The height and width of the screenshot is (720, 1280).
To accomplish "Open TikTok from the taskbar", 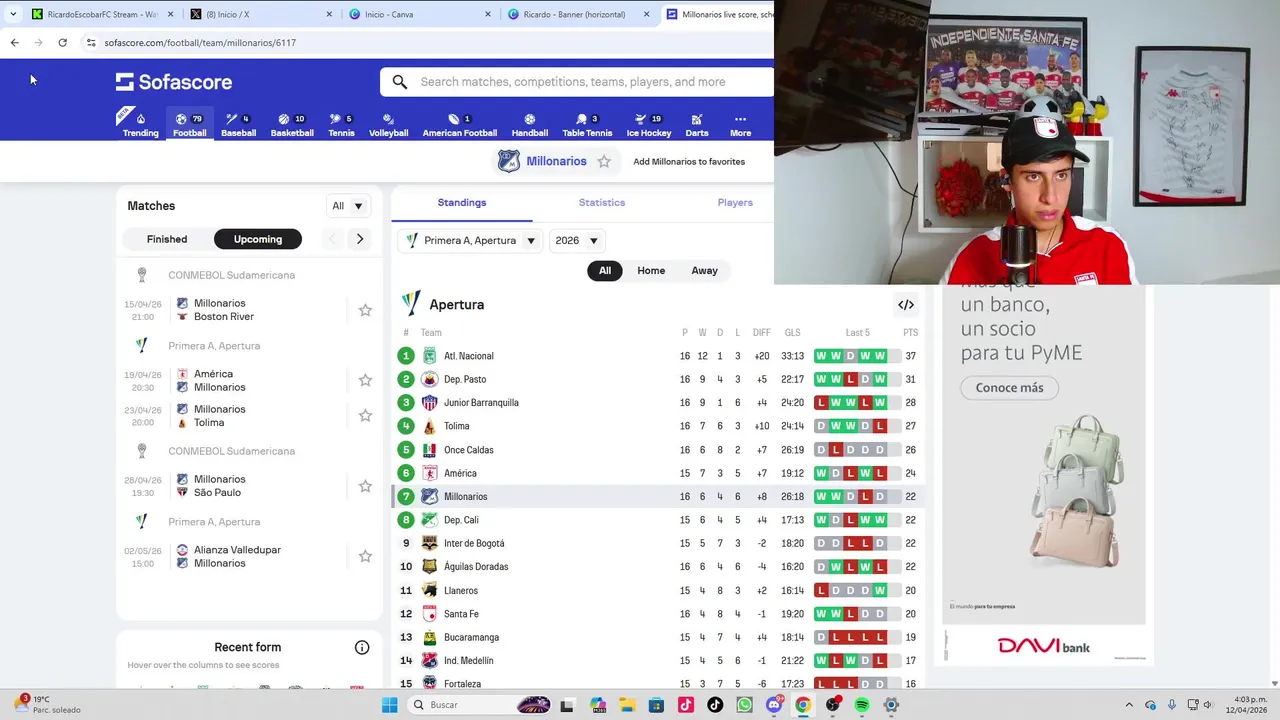I will pos(715,705).
